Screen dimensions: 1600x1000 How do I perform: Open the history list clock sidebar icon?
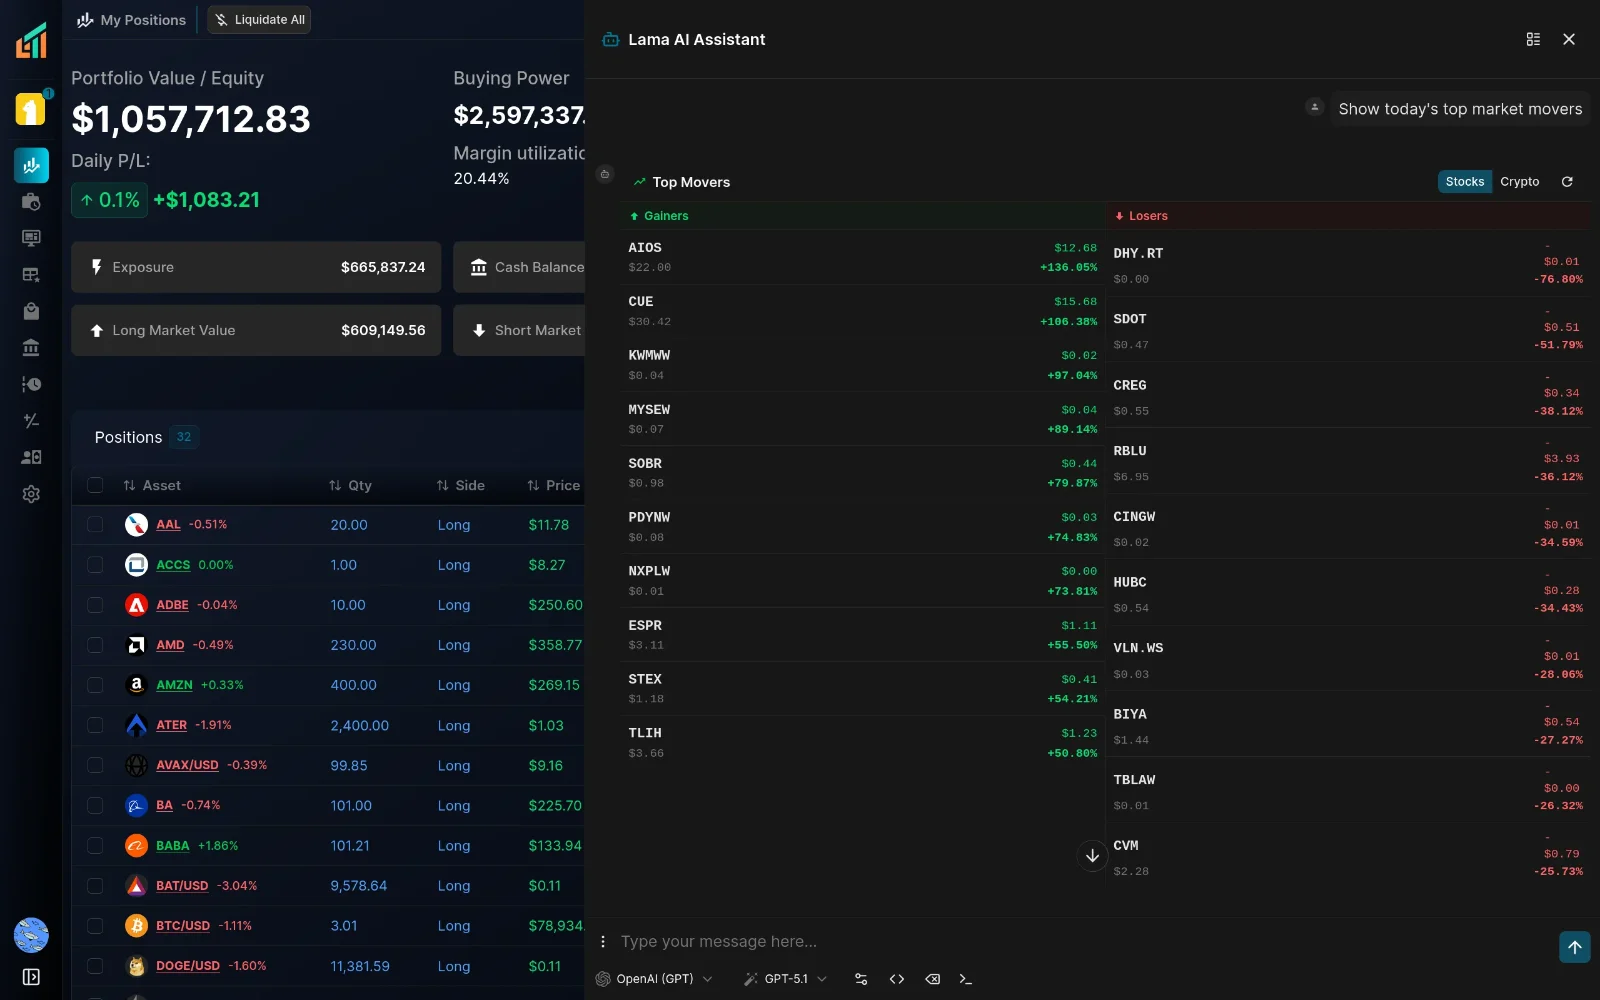[31, 384]
